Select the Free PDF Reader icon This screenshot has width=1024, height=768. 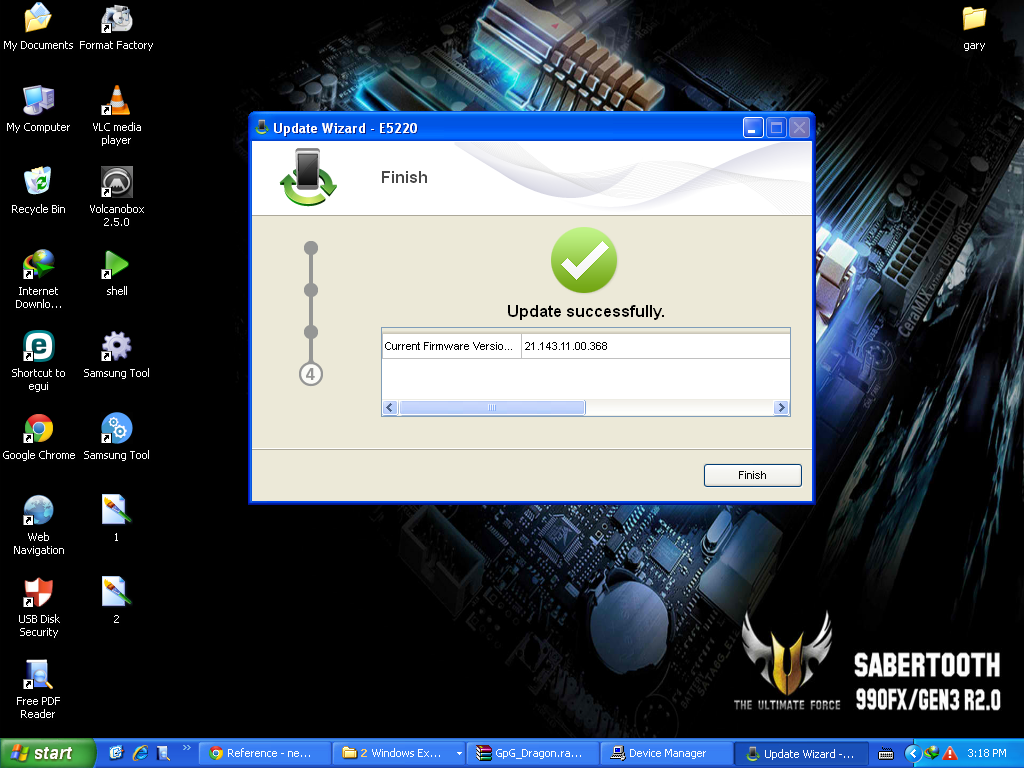click(x=38, y=674)
